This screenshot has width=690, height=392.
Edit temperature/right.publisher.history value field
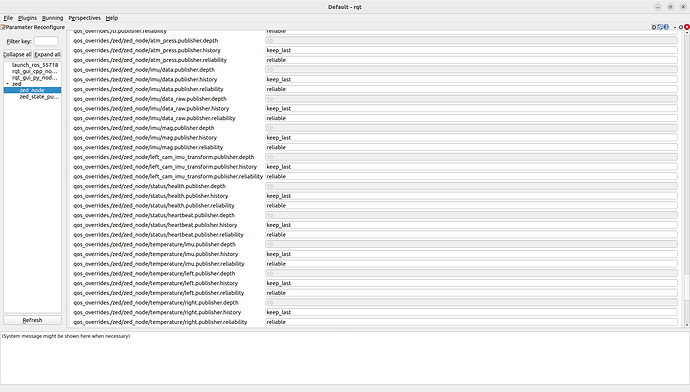point(471,312)
